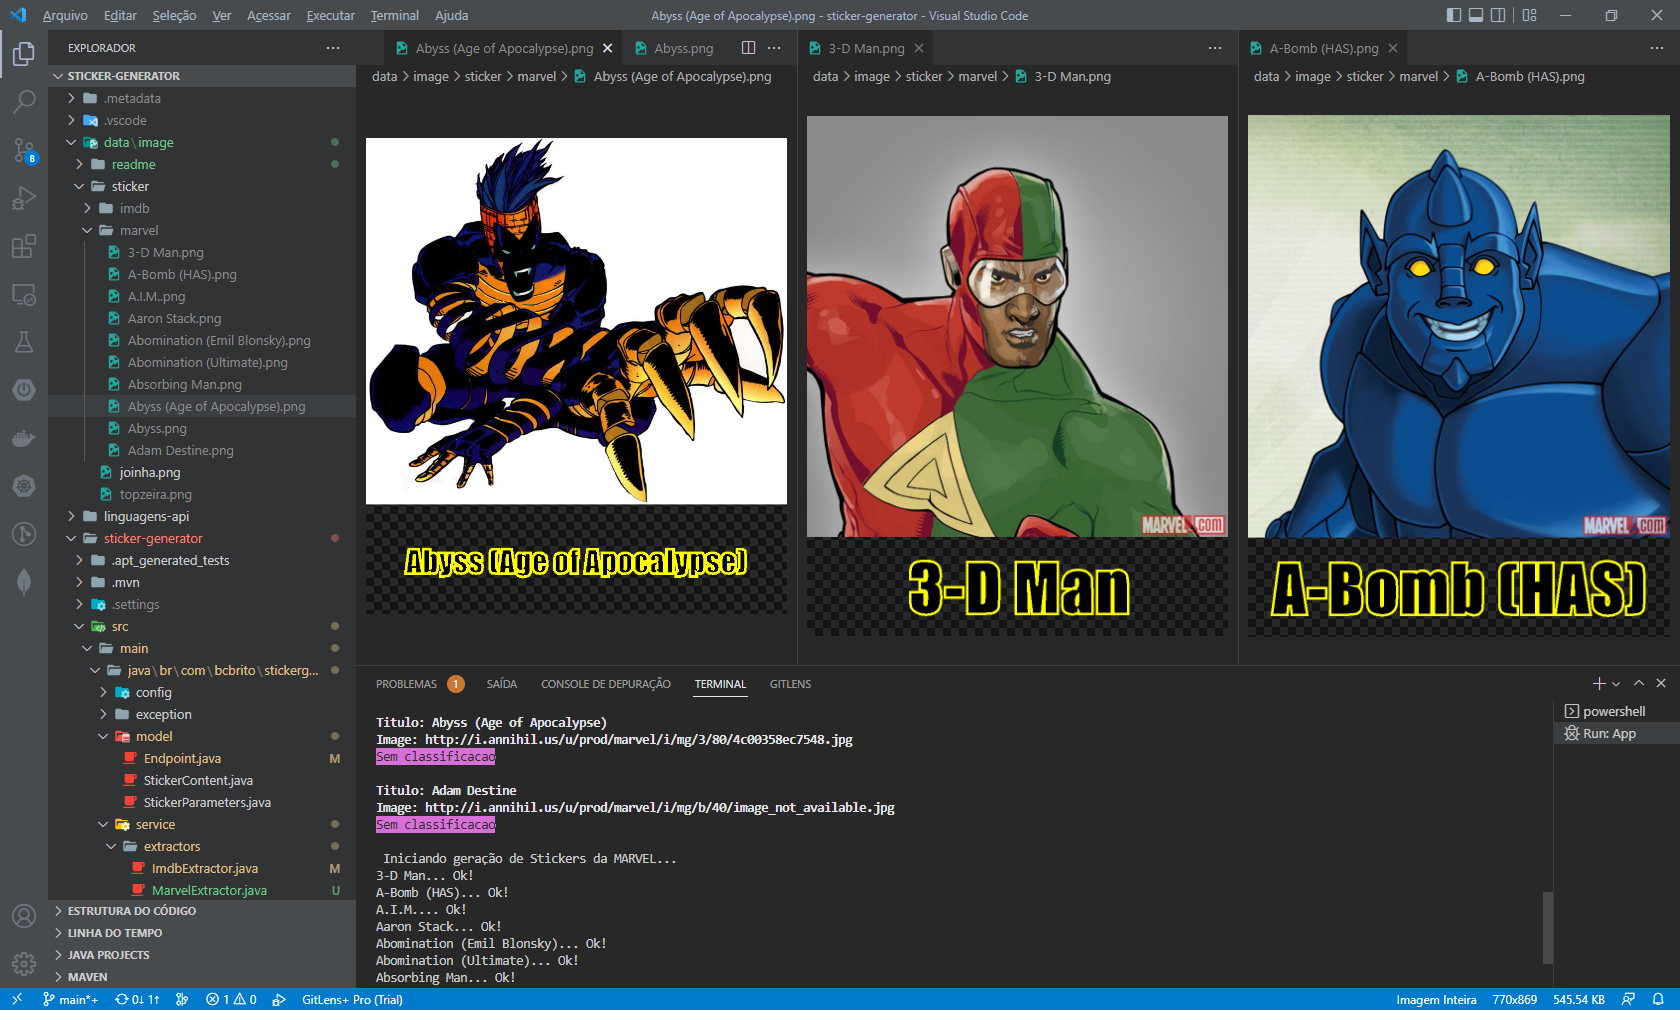Click the remote window indicator in status bar
Screen dimensions: 1680x1010
pos(16,999)
